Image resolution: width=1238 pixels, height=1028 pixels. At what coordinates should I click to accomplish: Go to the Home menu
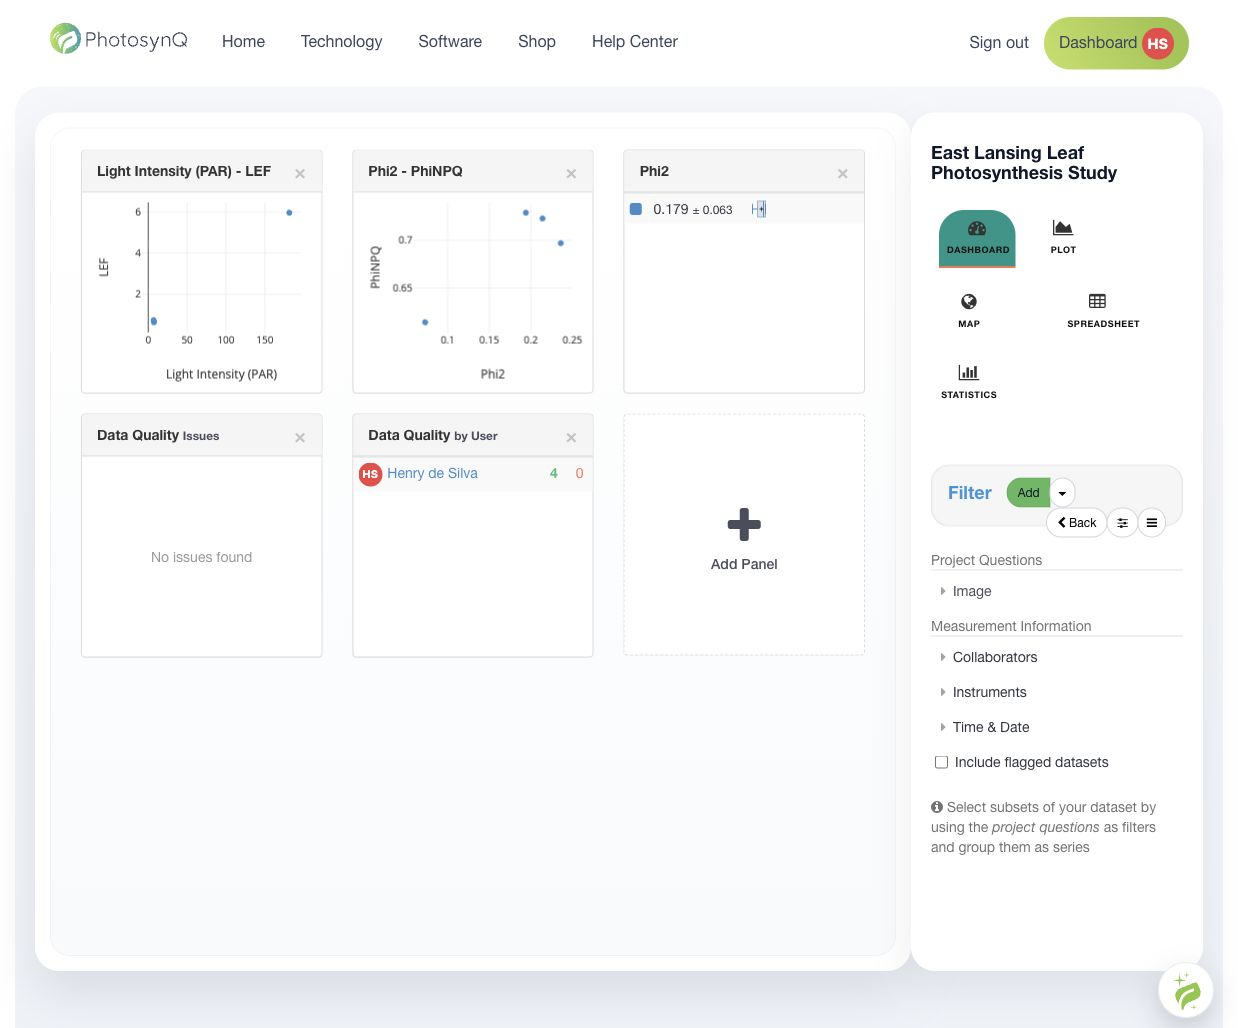click(x=243, y=41)
